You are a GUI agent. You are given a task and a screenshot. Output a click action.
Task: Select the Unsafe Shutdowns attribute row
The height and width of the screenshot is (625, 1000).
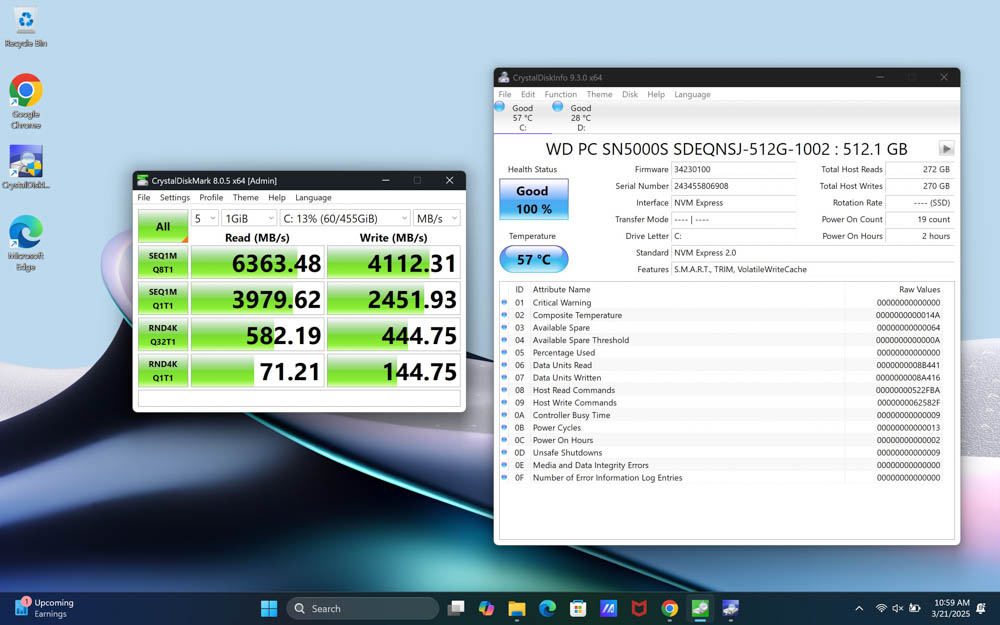[x=726, y=453]
